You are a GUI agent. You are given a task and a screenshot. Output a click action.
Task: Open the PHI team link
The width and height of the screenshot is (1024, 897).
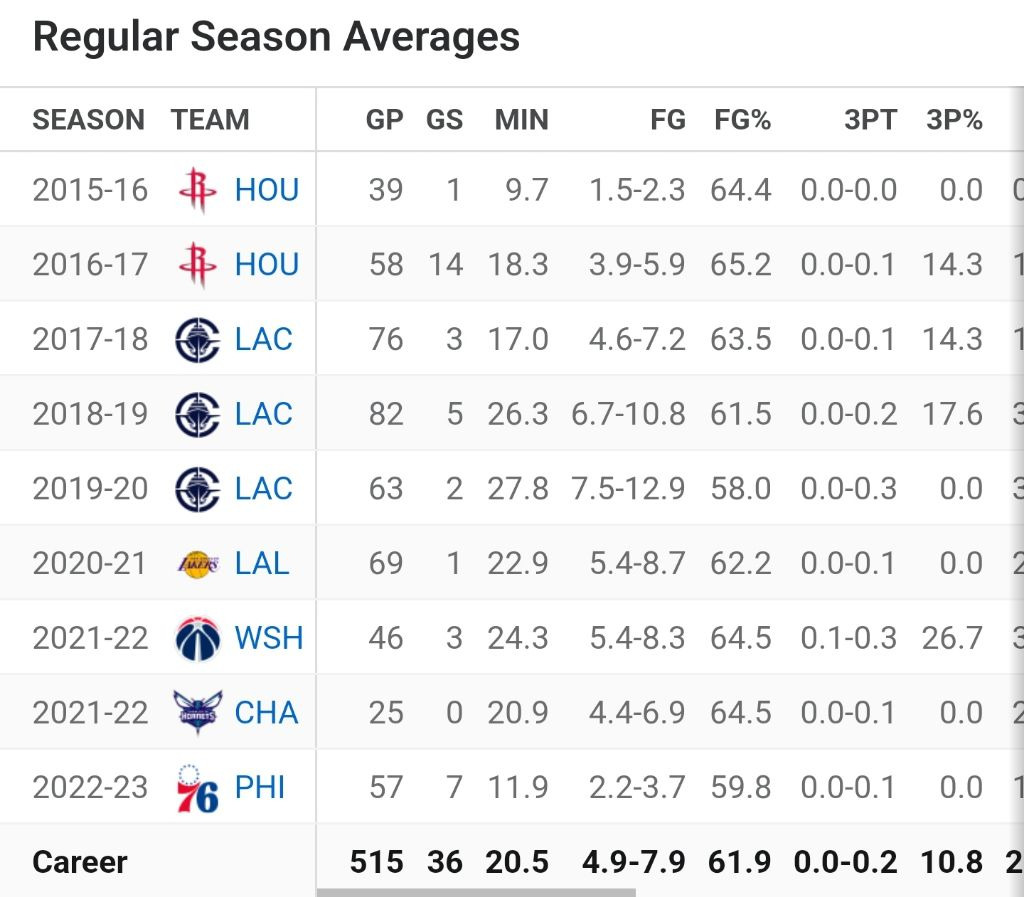(260, 787)
